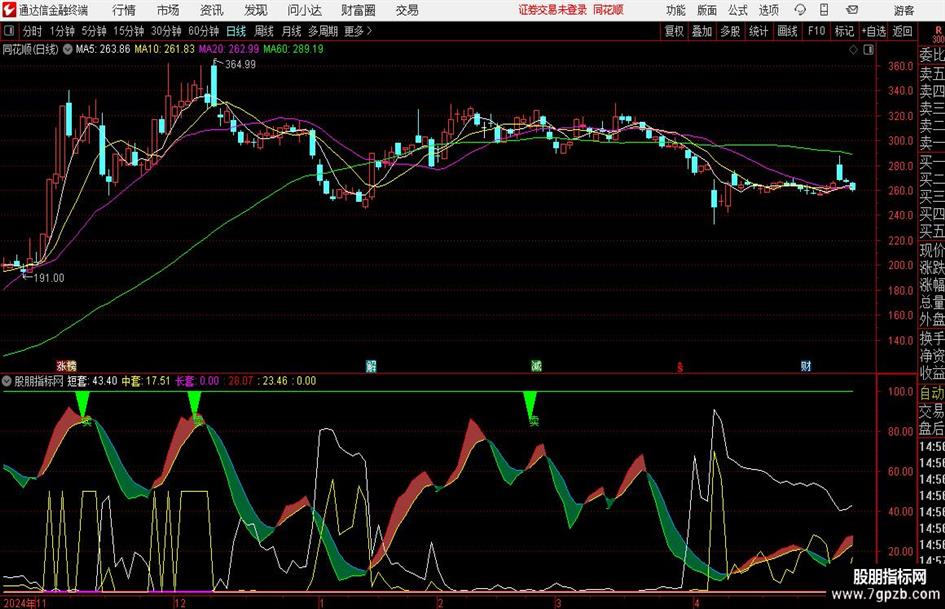
Task: Click the 复权 toolbar button
Action: click(x=674, y=31)
